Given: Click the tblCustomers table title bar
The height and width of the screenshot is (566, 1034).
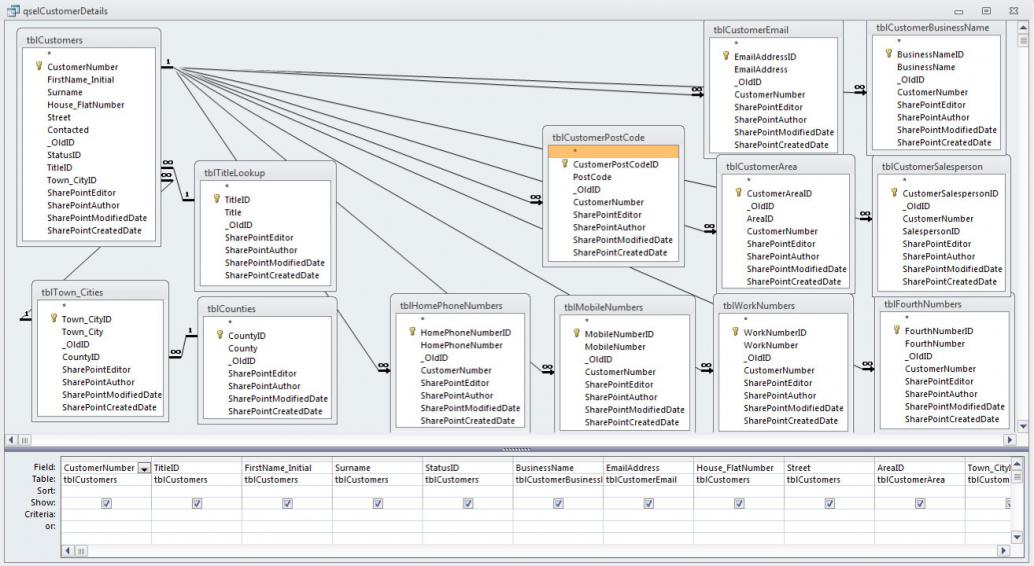Looking at the screenshot, I should [x=88, y=40].
